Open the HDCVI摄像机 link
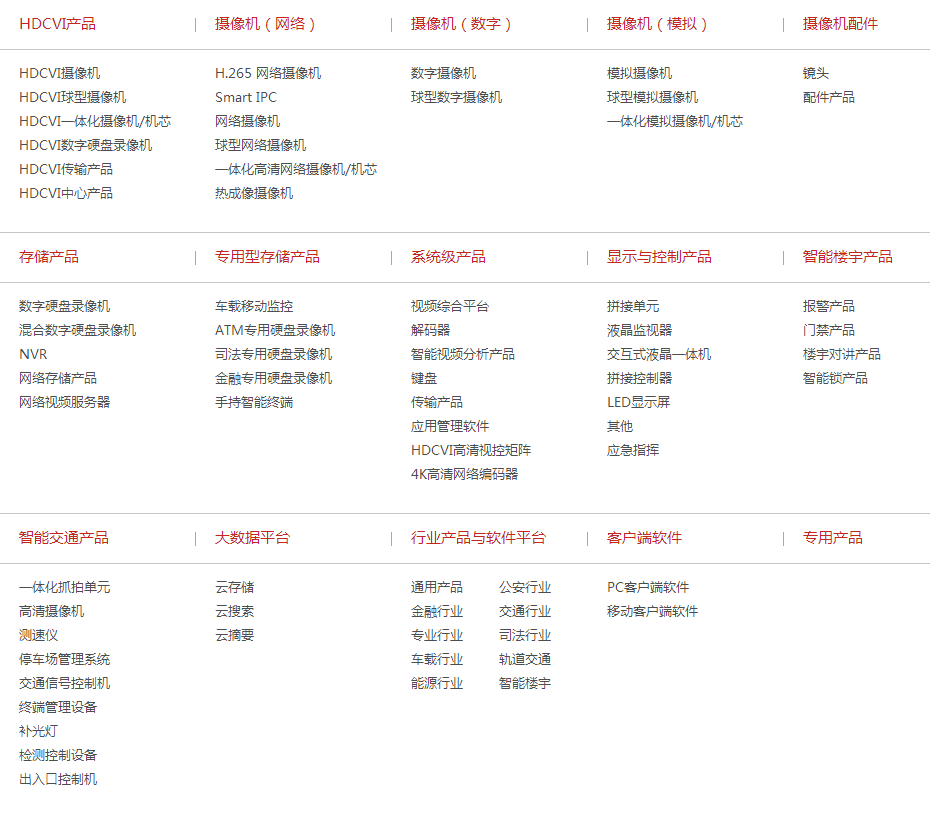930x814 pixels. (59, 73)
